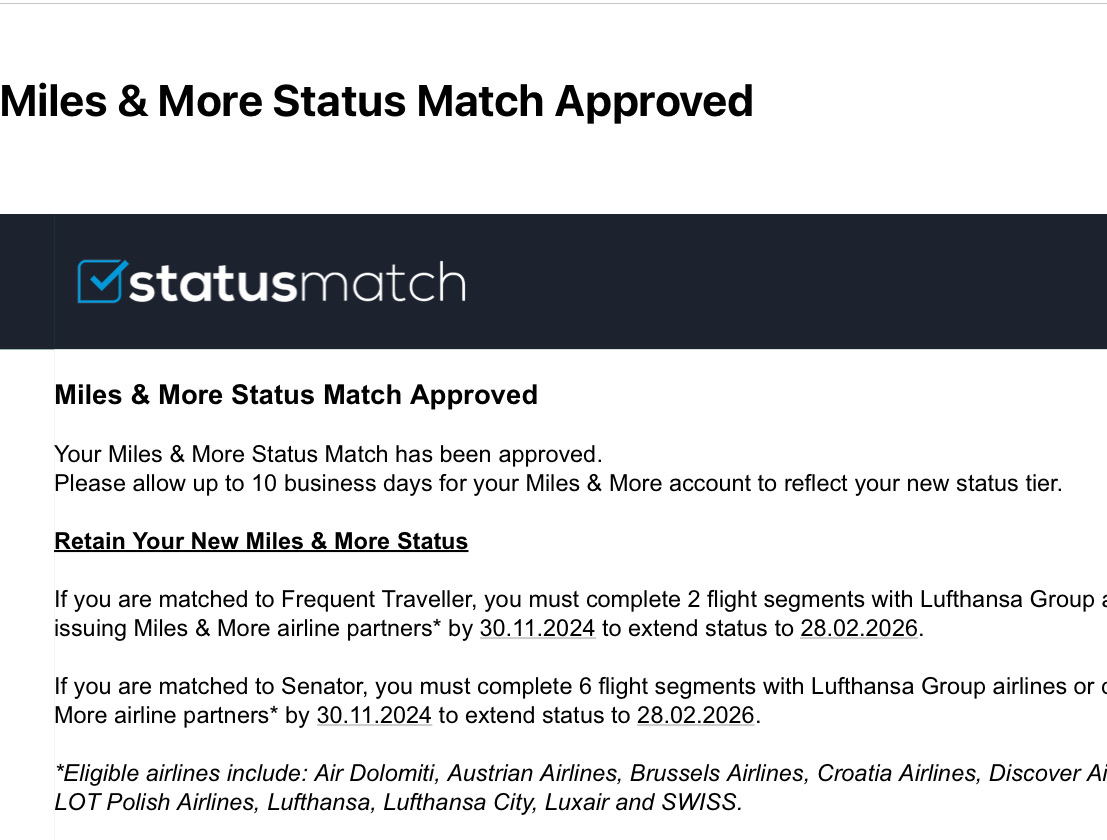
Task: Click the large email subject title
Action: click(376, 102)
